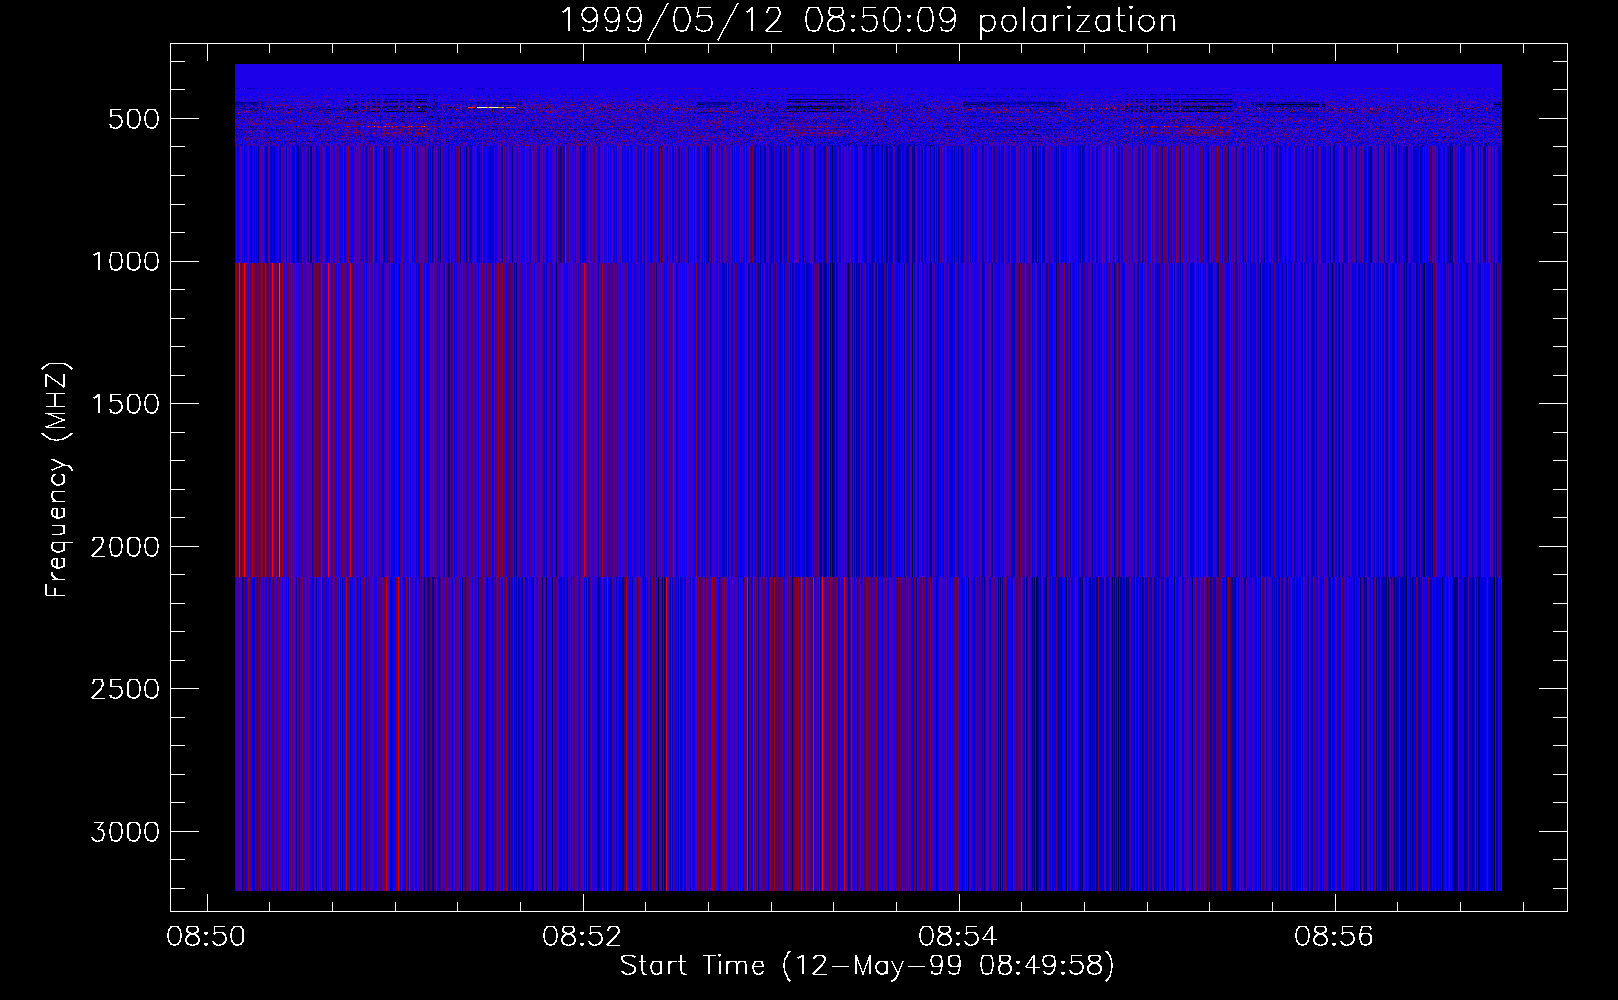Viewport: 1618px width, 1000px height.
Task: Click the 3000 frequency tick label
Action: coord(124,833)
